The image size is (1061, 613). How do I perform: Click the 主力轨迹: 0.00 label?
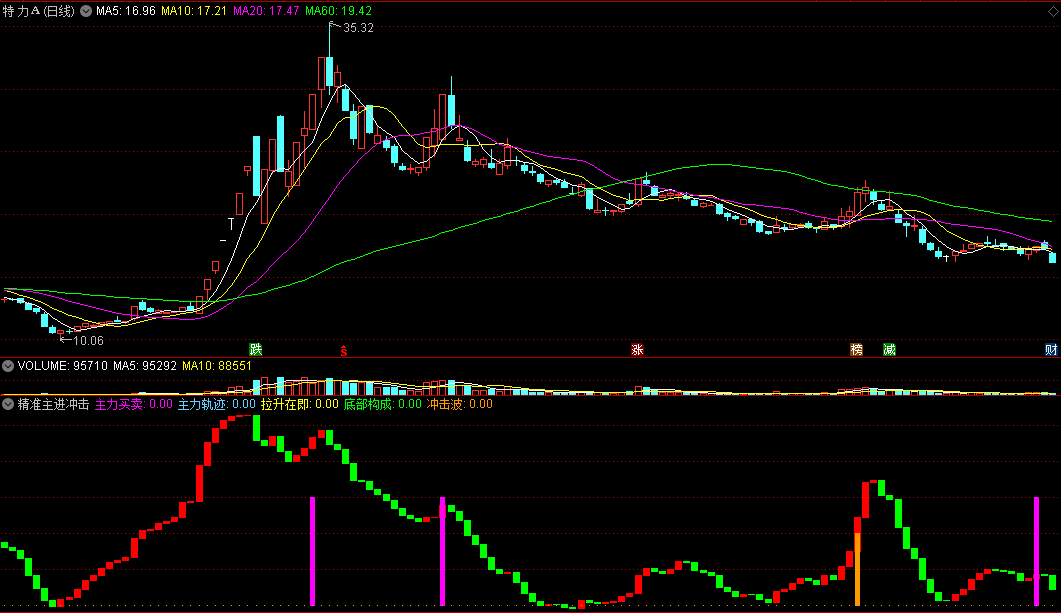pyautogui.click(x=217, y=404)
